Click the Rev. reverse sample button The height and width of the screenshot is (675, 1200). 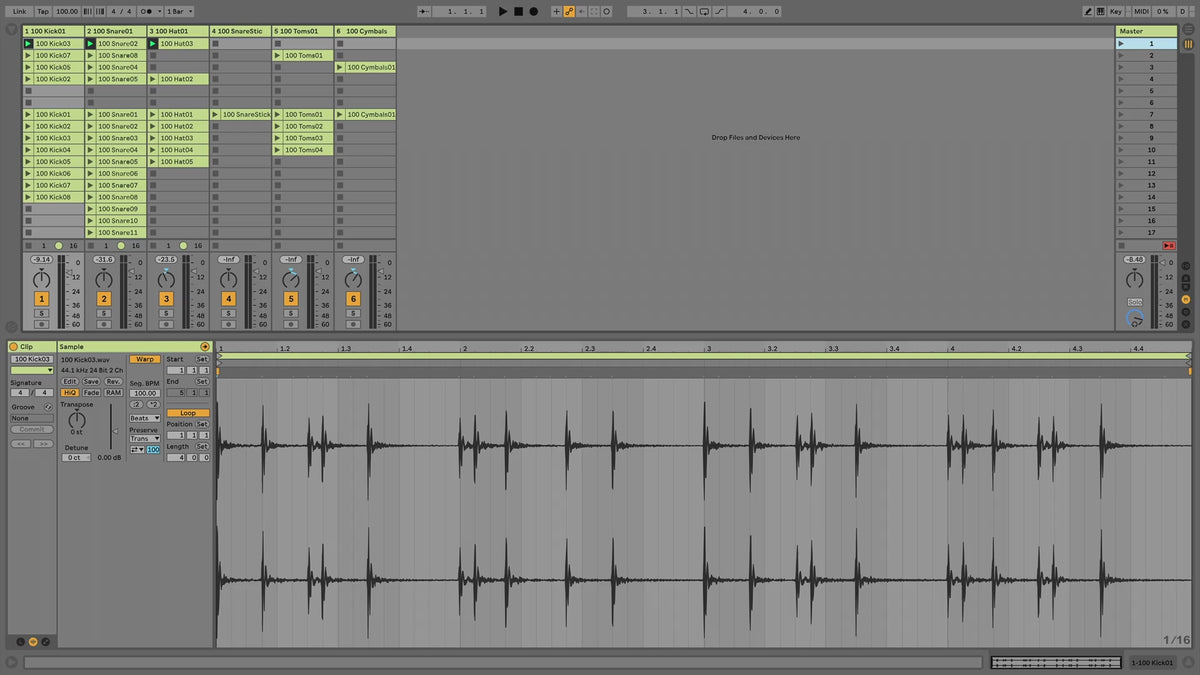(x=113, y=381)
